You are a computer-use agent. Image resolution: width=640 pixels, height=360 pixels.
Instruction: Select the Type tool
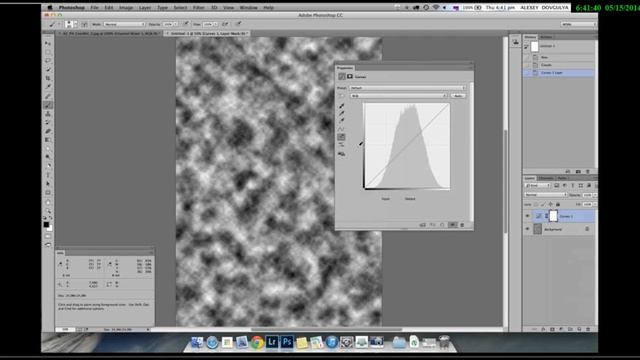click(x=48, y=175)
